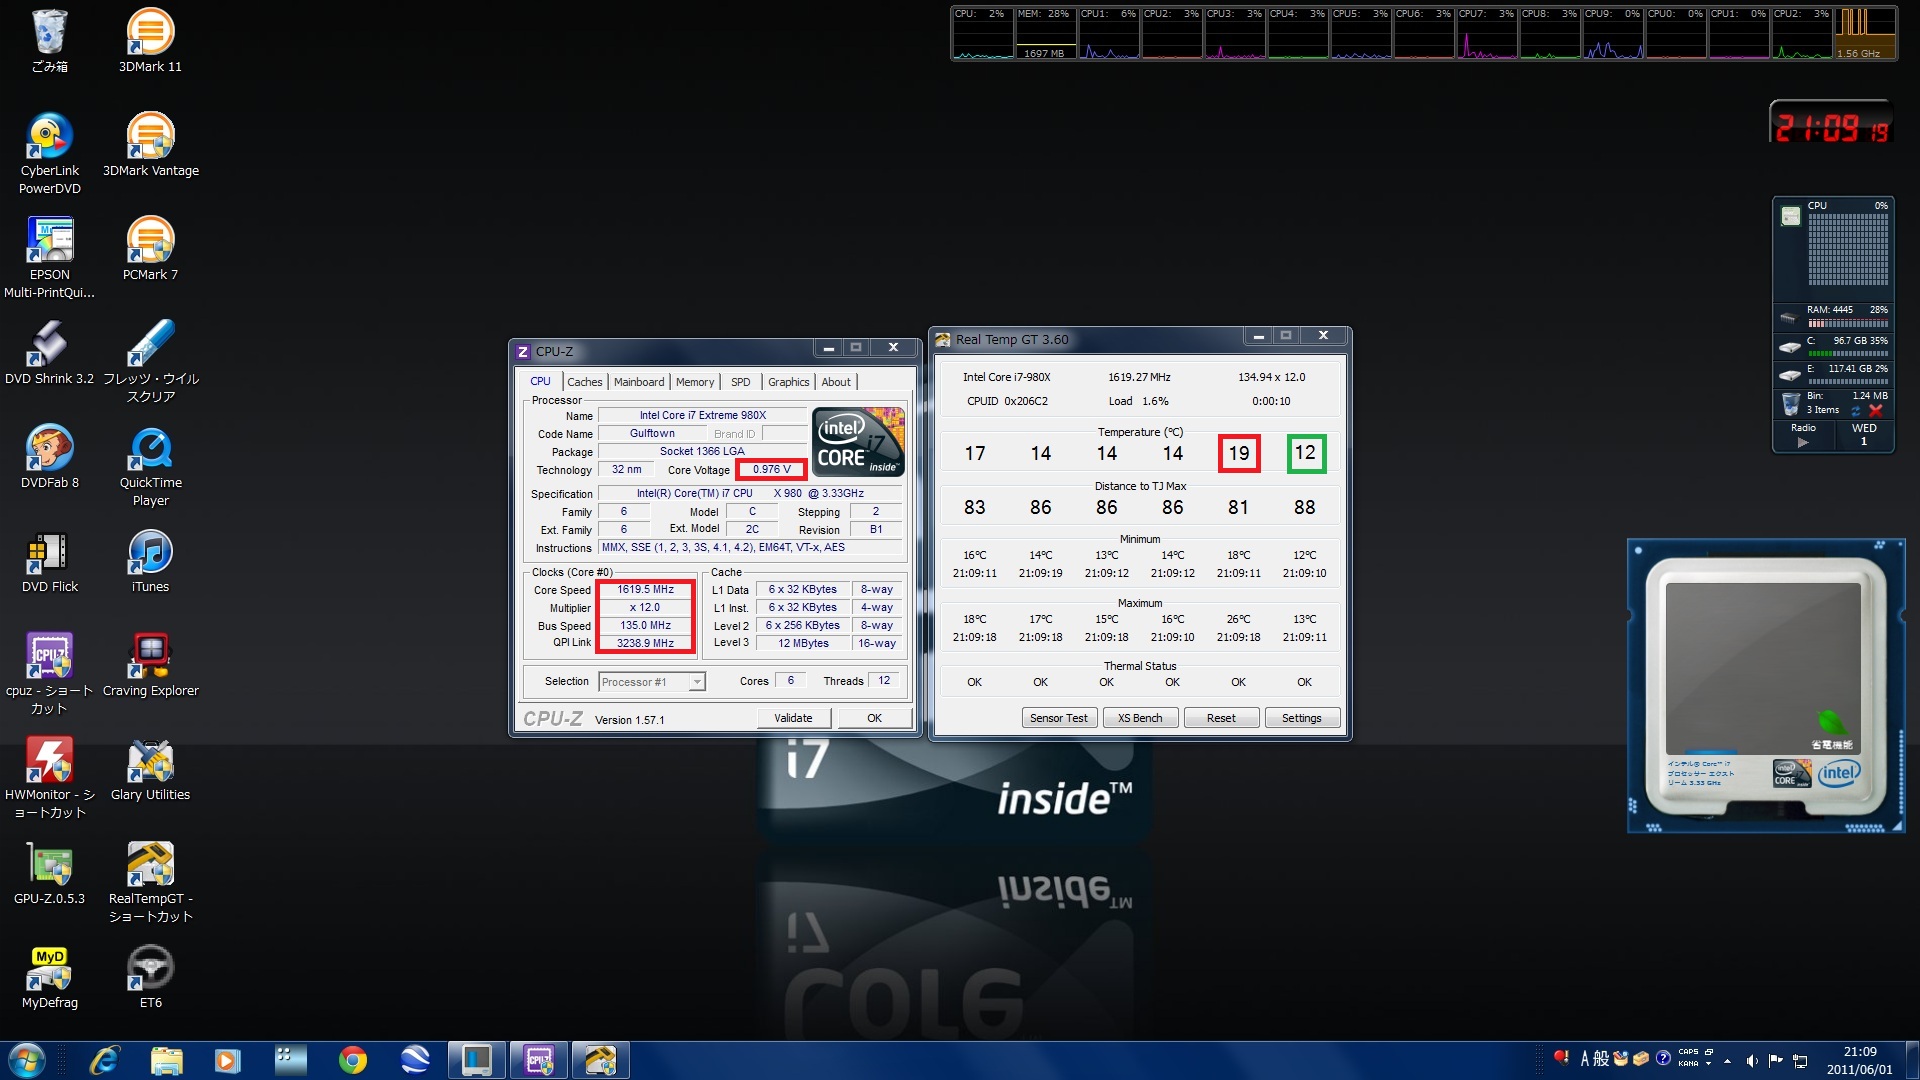The image size is (1920, 1080).
Task: Click the Sensor Test button in Real Temp
Action: click(1059, 718)
